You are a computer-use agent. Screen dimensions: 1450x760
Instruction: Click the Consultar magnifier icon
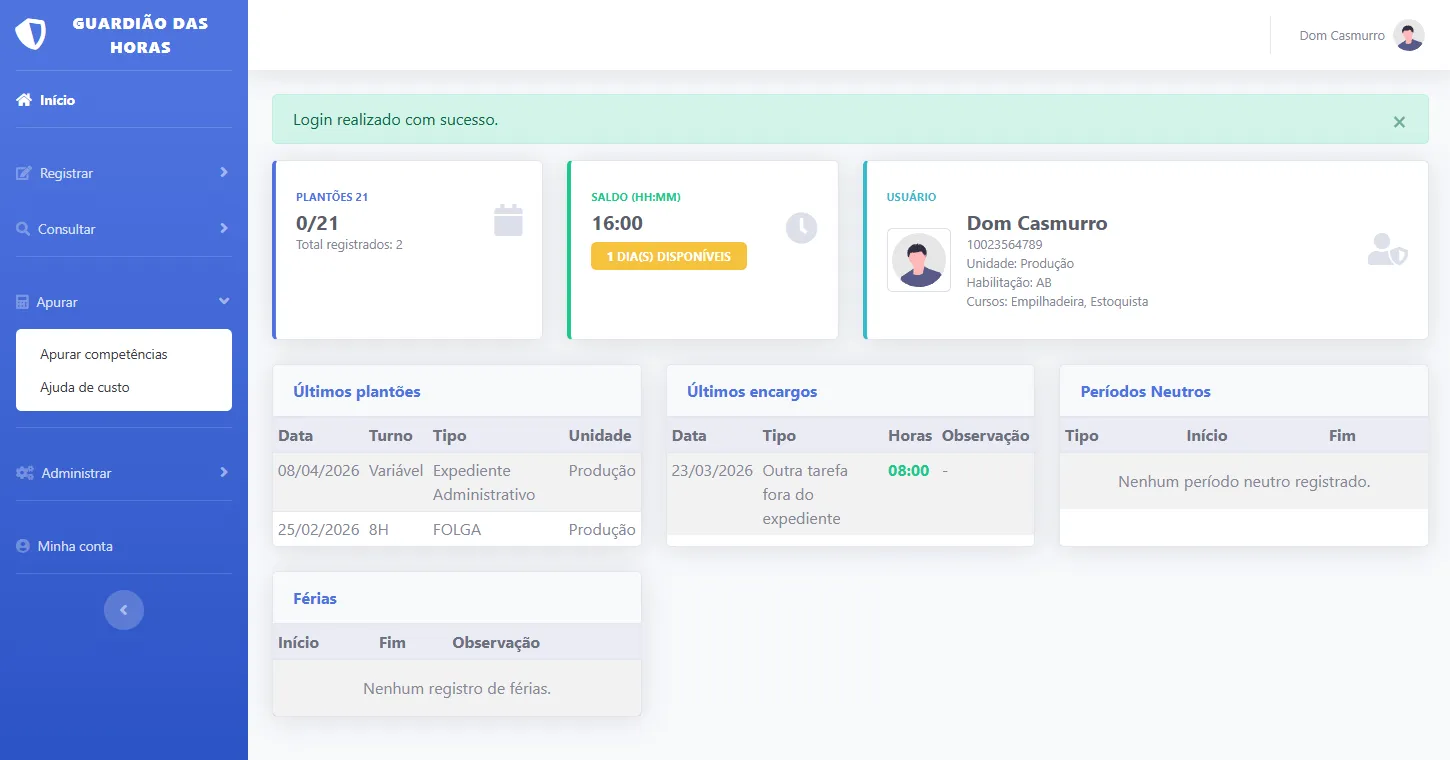23,229
